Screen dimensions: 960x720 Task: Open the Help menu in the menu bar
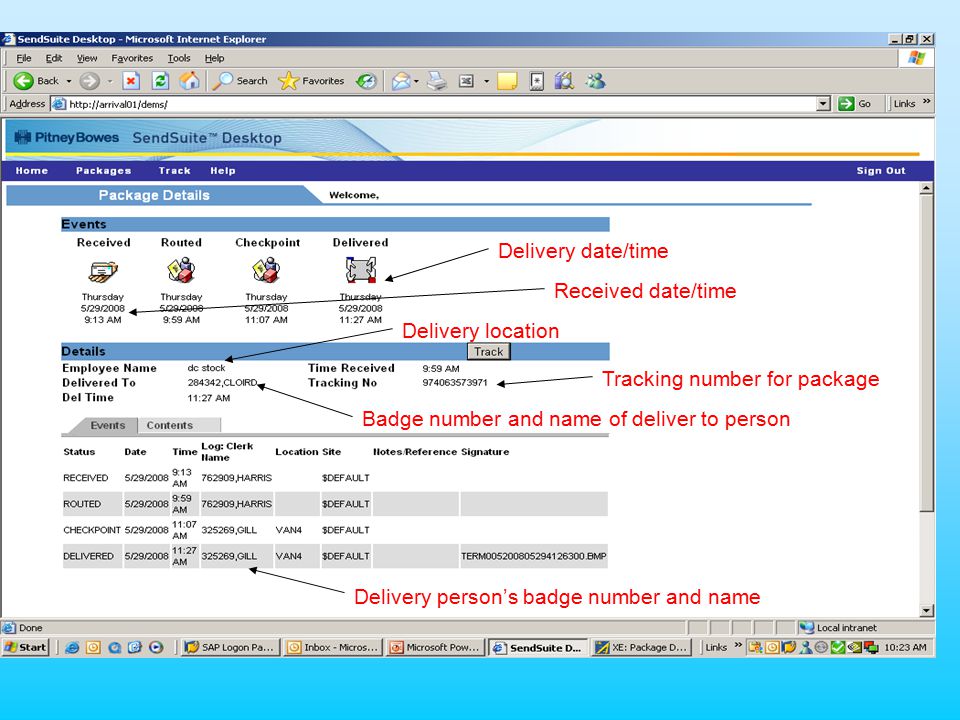click(x=214, y=58)
